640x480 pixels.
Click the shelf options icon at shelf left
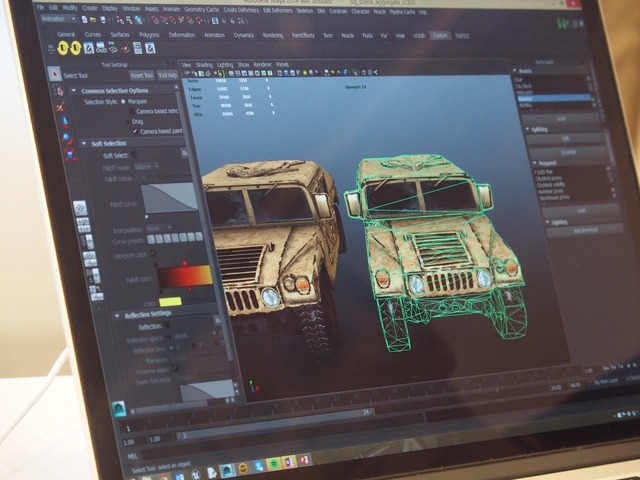click(51, 48)
